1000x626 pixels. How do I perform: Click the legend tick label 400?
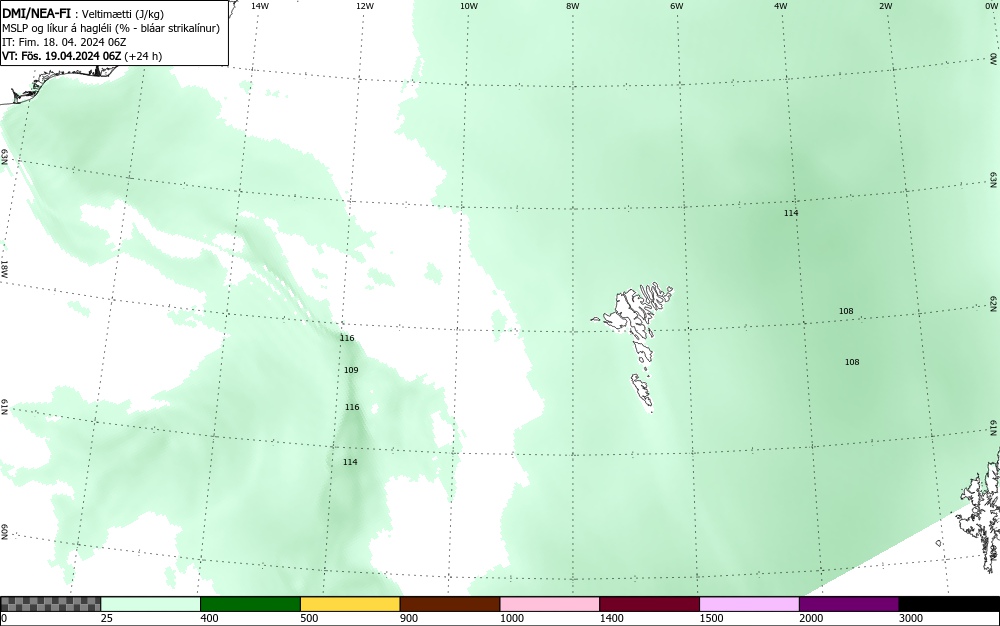click(x=209, y=618)
